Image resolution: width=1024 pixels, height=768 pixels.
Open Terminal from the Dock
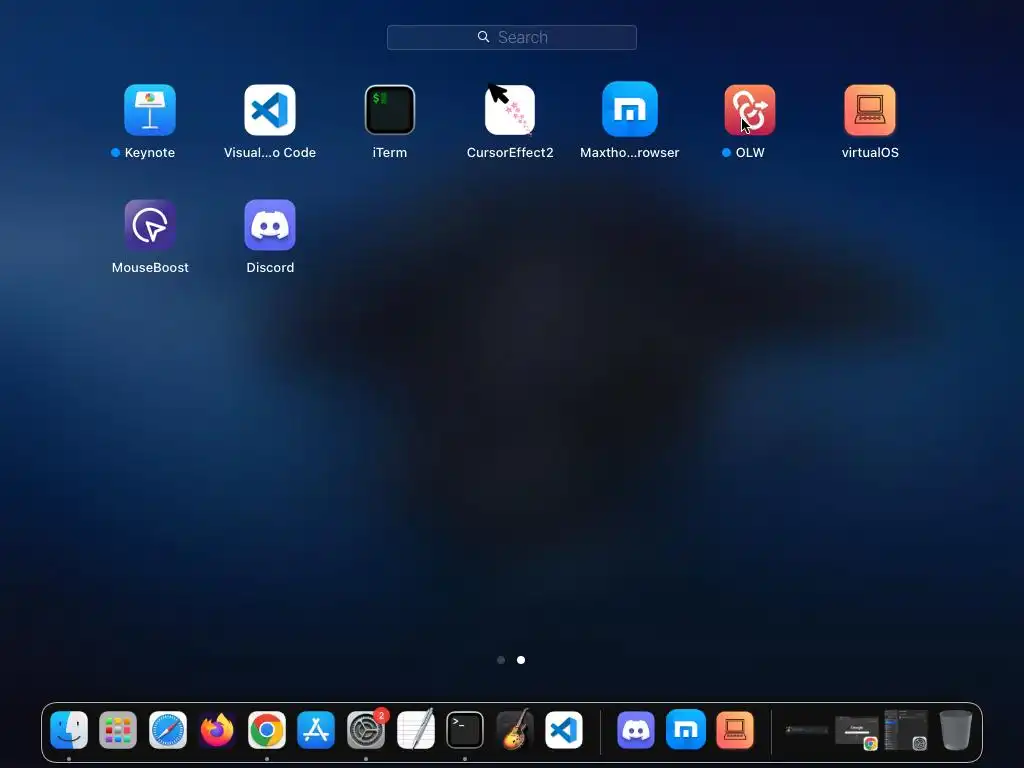[x=465, y=729]
